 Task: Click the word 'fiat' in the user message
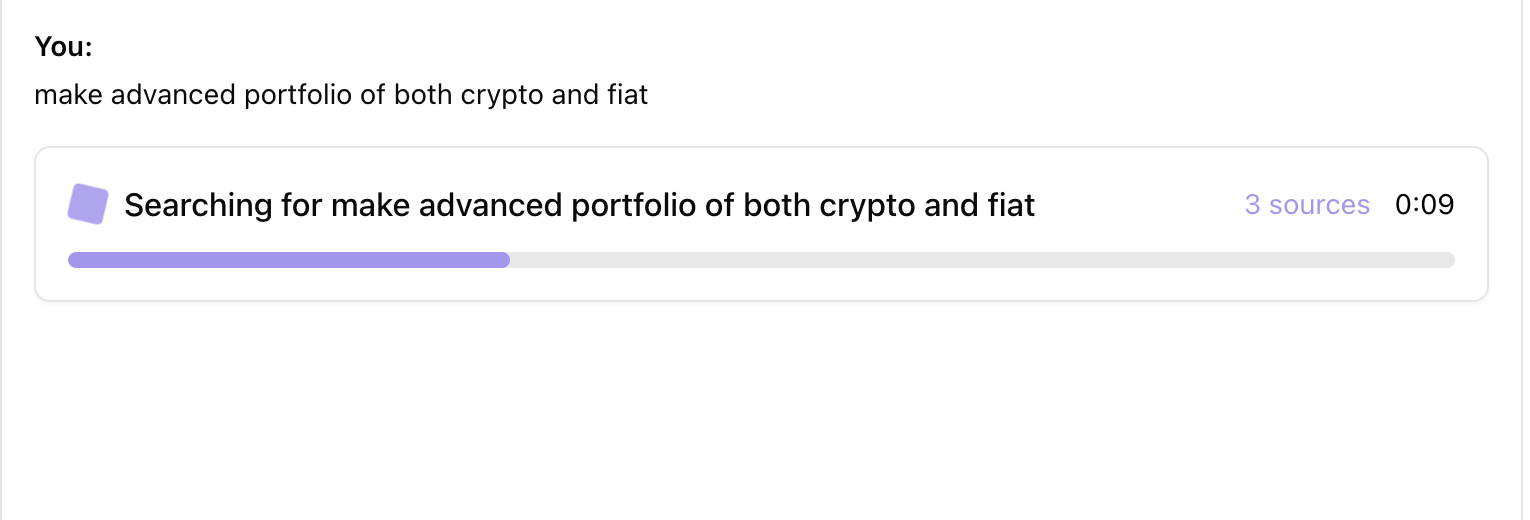point(627,95)
